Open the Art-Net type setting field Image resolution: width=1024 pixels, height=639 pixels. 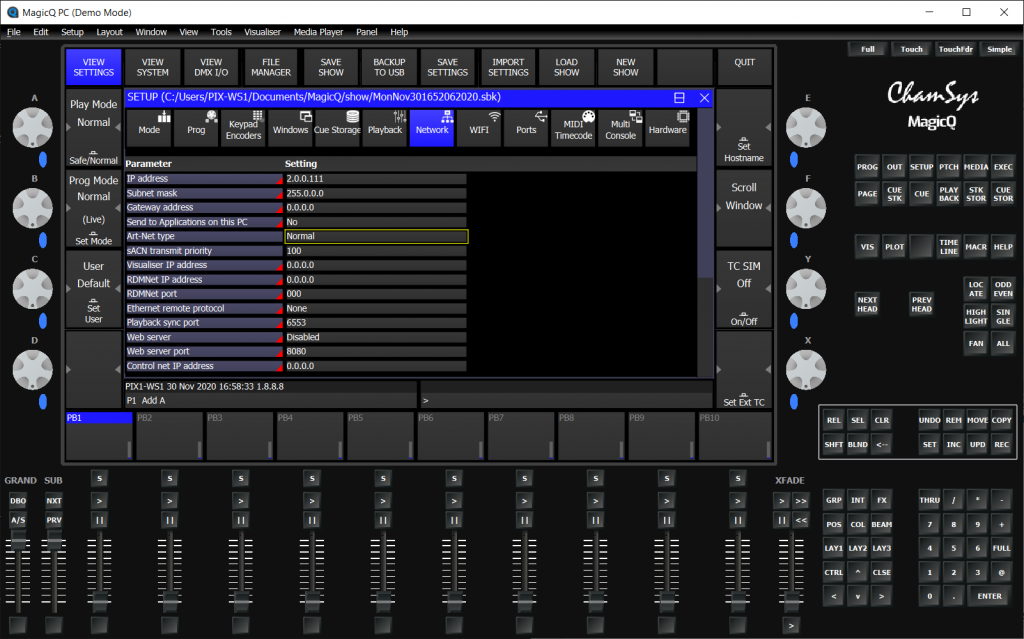(x=375, y=237)
